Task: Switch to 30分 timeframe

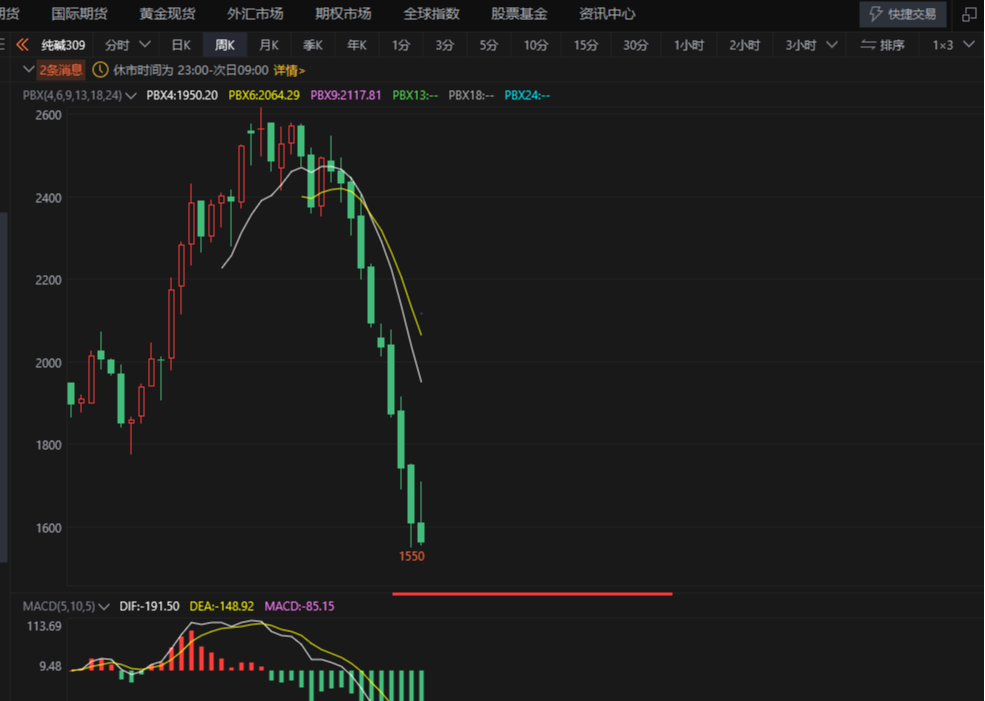Action: pos(635,45)
